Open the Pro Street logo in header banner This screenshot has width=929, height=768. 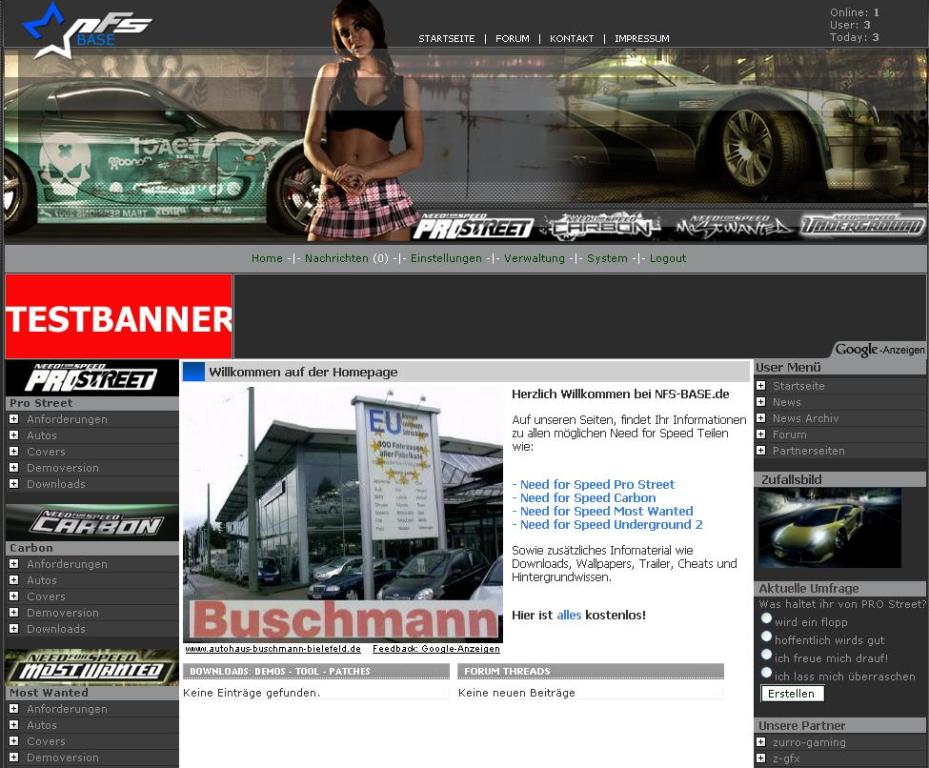click(x=473, y=227)
